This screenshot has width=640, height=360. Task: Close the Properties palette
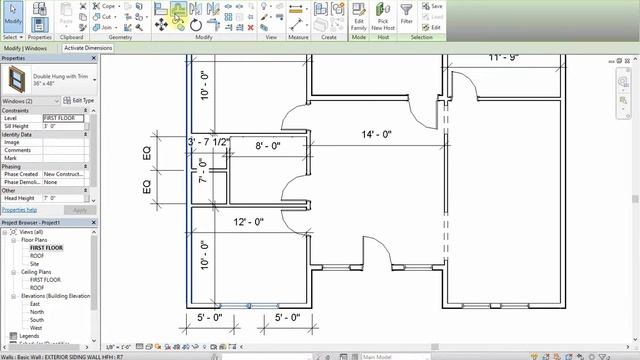[x=93, y=58]
